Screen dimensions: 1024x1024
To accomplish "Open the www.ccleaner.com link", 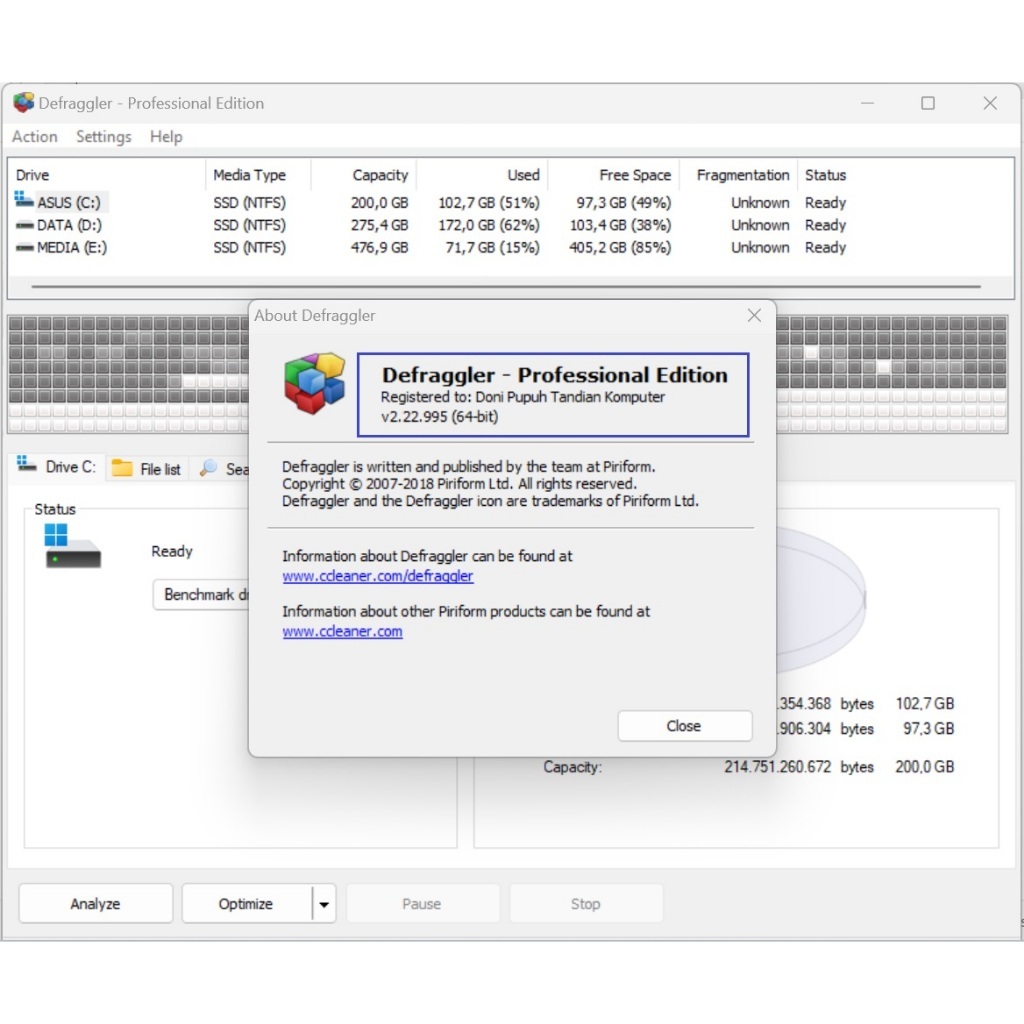I will pyautogui.click(x=342, y=632).
